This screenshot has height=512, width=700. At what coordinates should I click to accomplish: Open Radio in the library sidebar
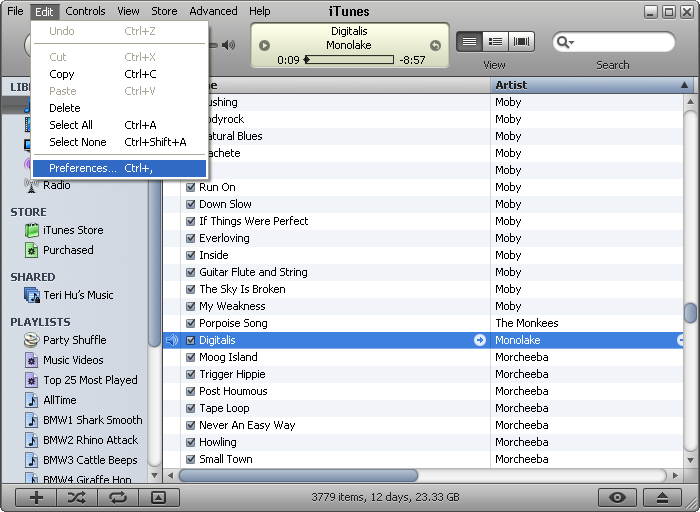pos(56,185)
